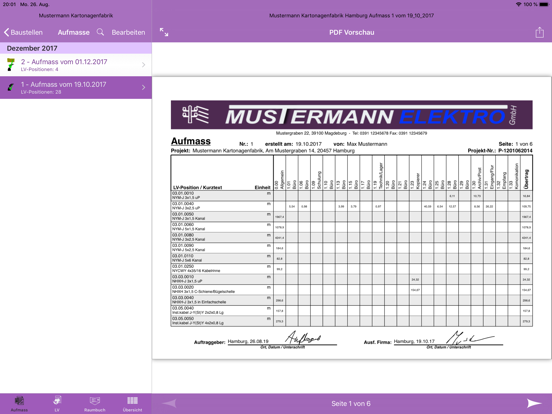552x414 pixels.
Task: Expand chevron of Aufmass 01.12.2017 row
Action: tap(144, 65)
